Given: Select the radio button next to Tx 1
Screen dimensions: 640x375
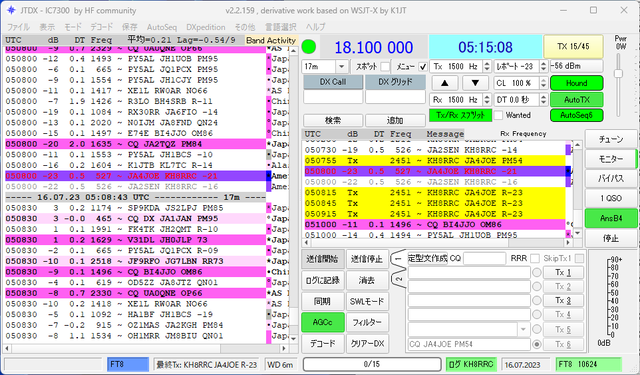Looking at the screenshot, I should pyautogui.click(x=537, y=273).
